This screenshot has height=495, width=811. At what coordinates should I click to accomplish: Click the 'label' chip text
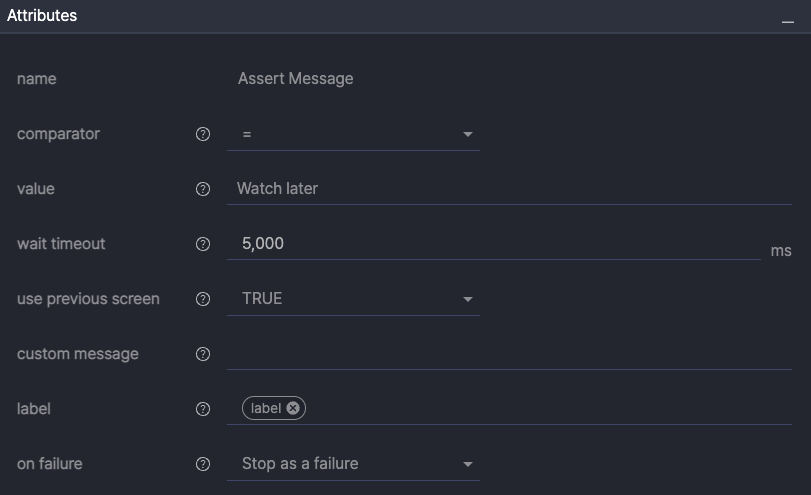266,408
